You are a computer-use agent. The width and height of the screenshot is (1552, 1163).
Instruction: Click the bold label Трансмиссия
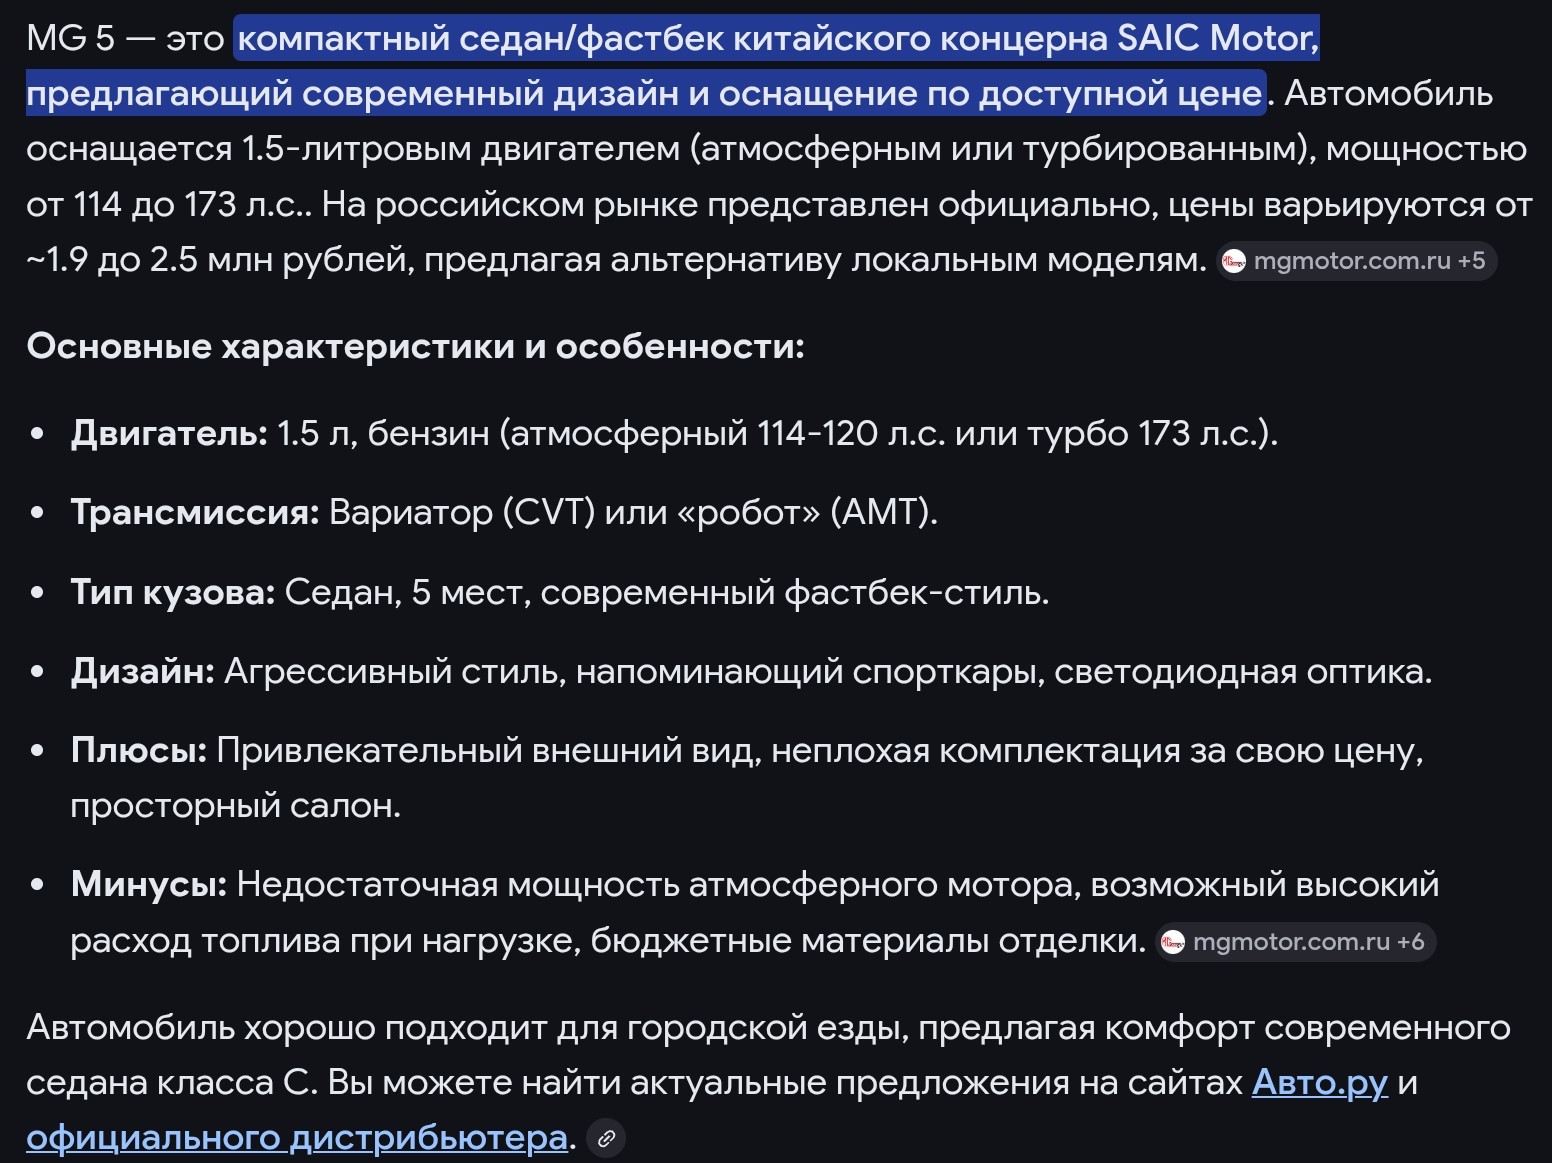coord(194,512)
